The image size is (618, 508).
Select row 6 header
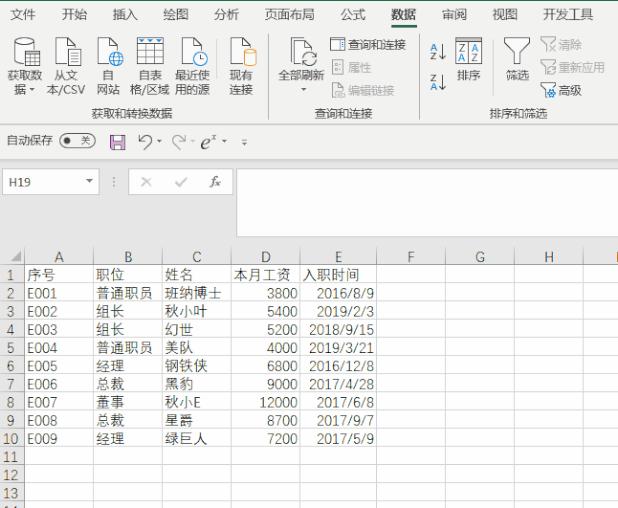click(11, 366)
